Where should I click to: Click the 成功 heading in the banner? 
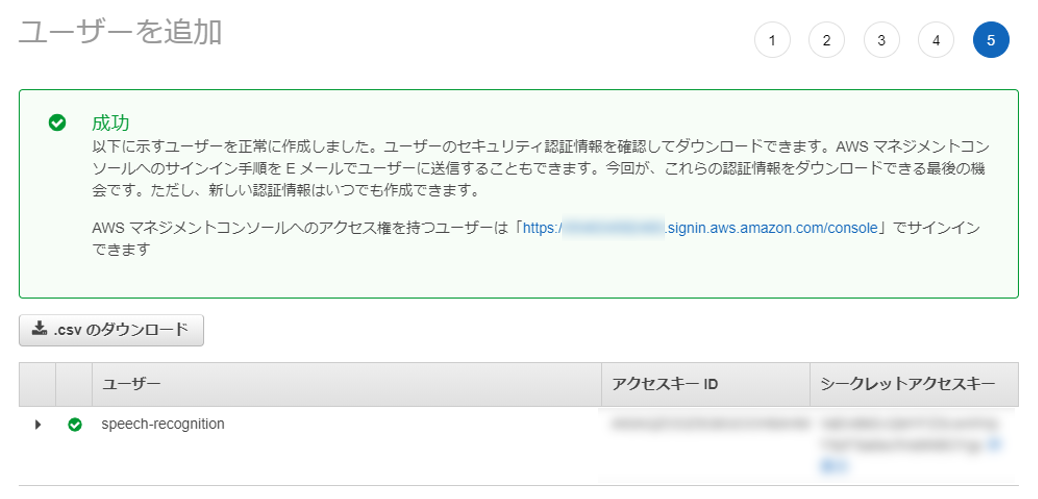point(110,123)
